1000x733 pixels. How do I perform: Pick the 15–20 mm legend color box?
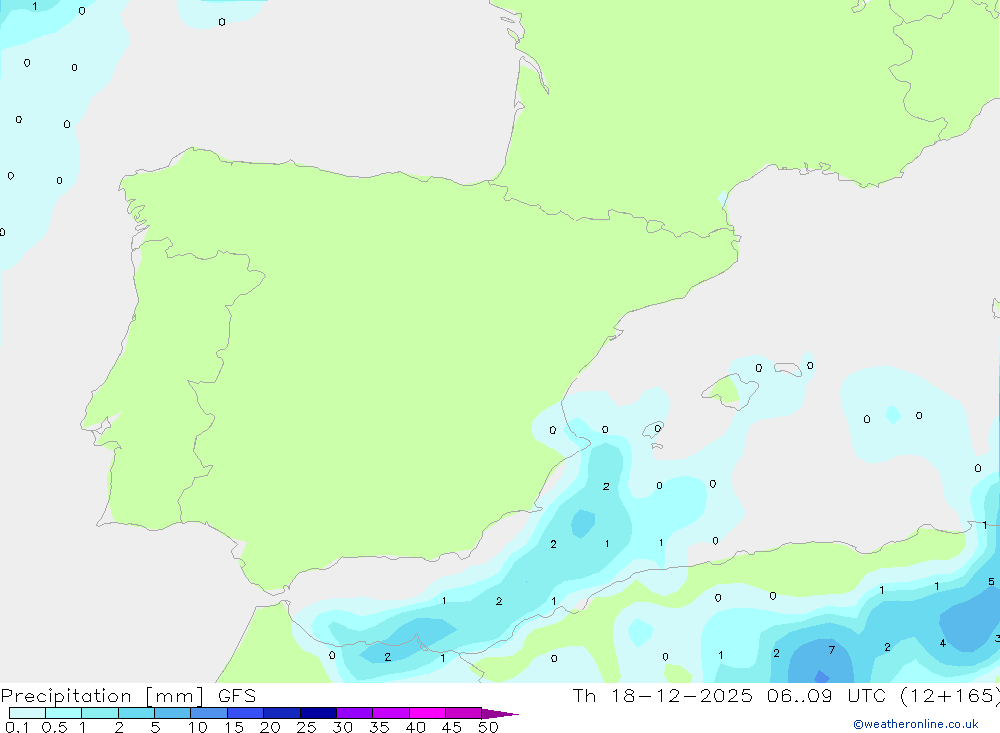coord(245,713)
